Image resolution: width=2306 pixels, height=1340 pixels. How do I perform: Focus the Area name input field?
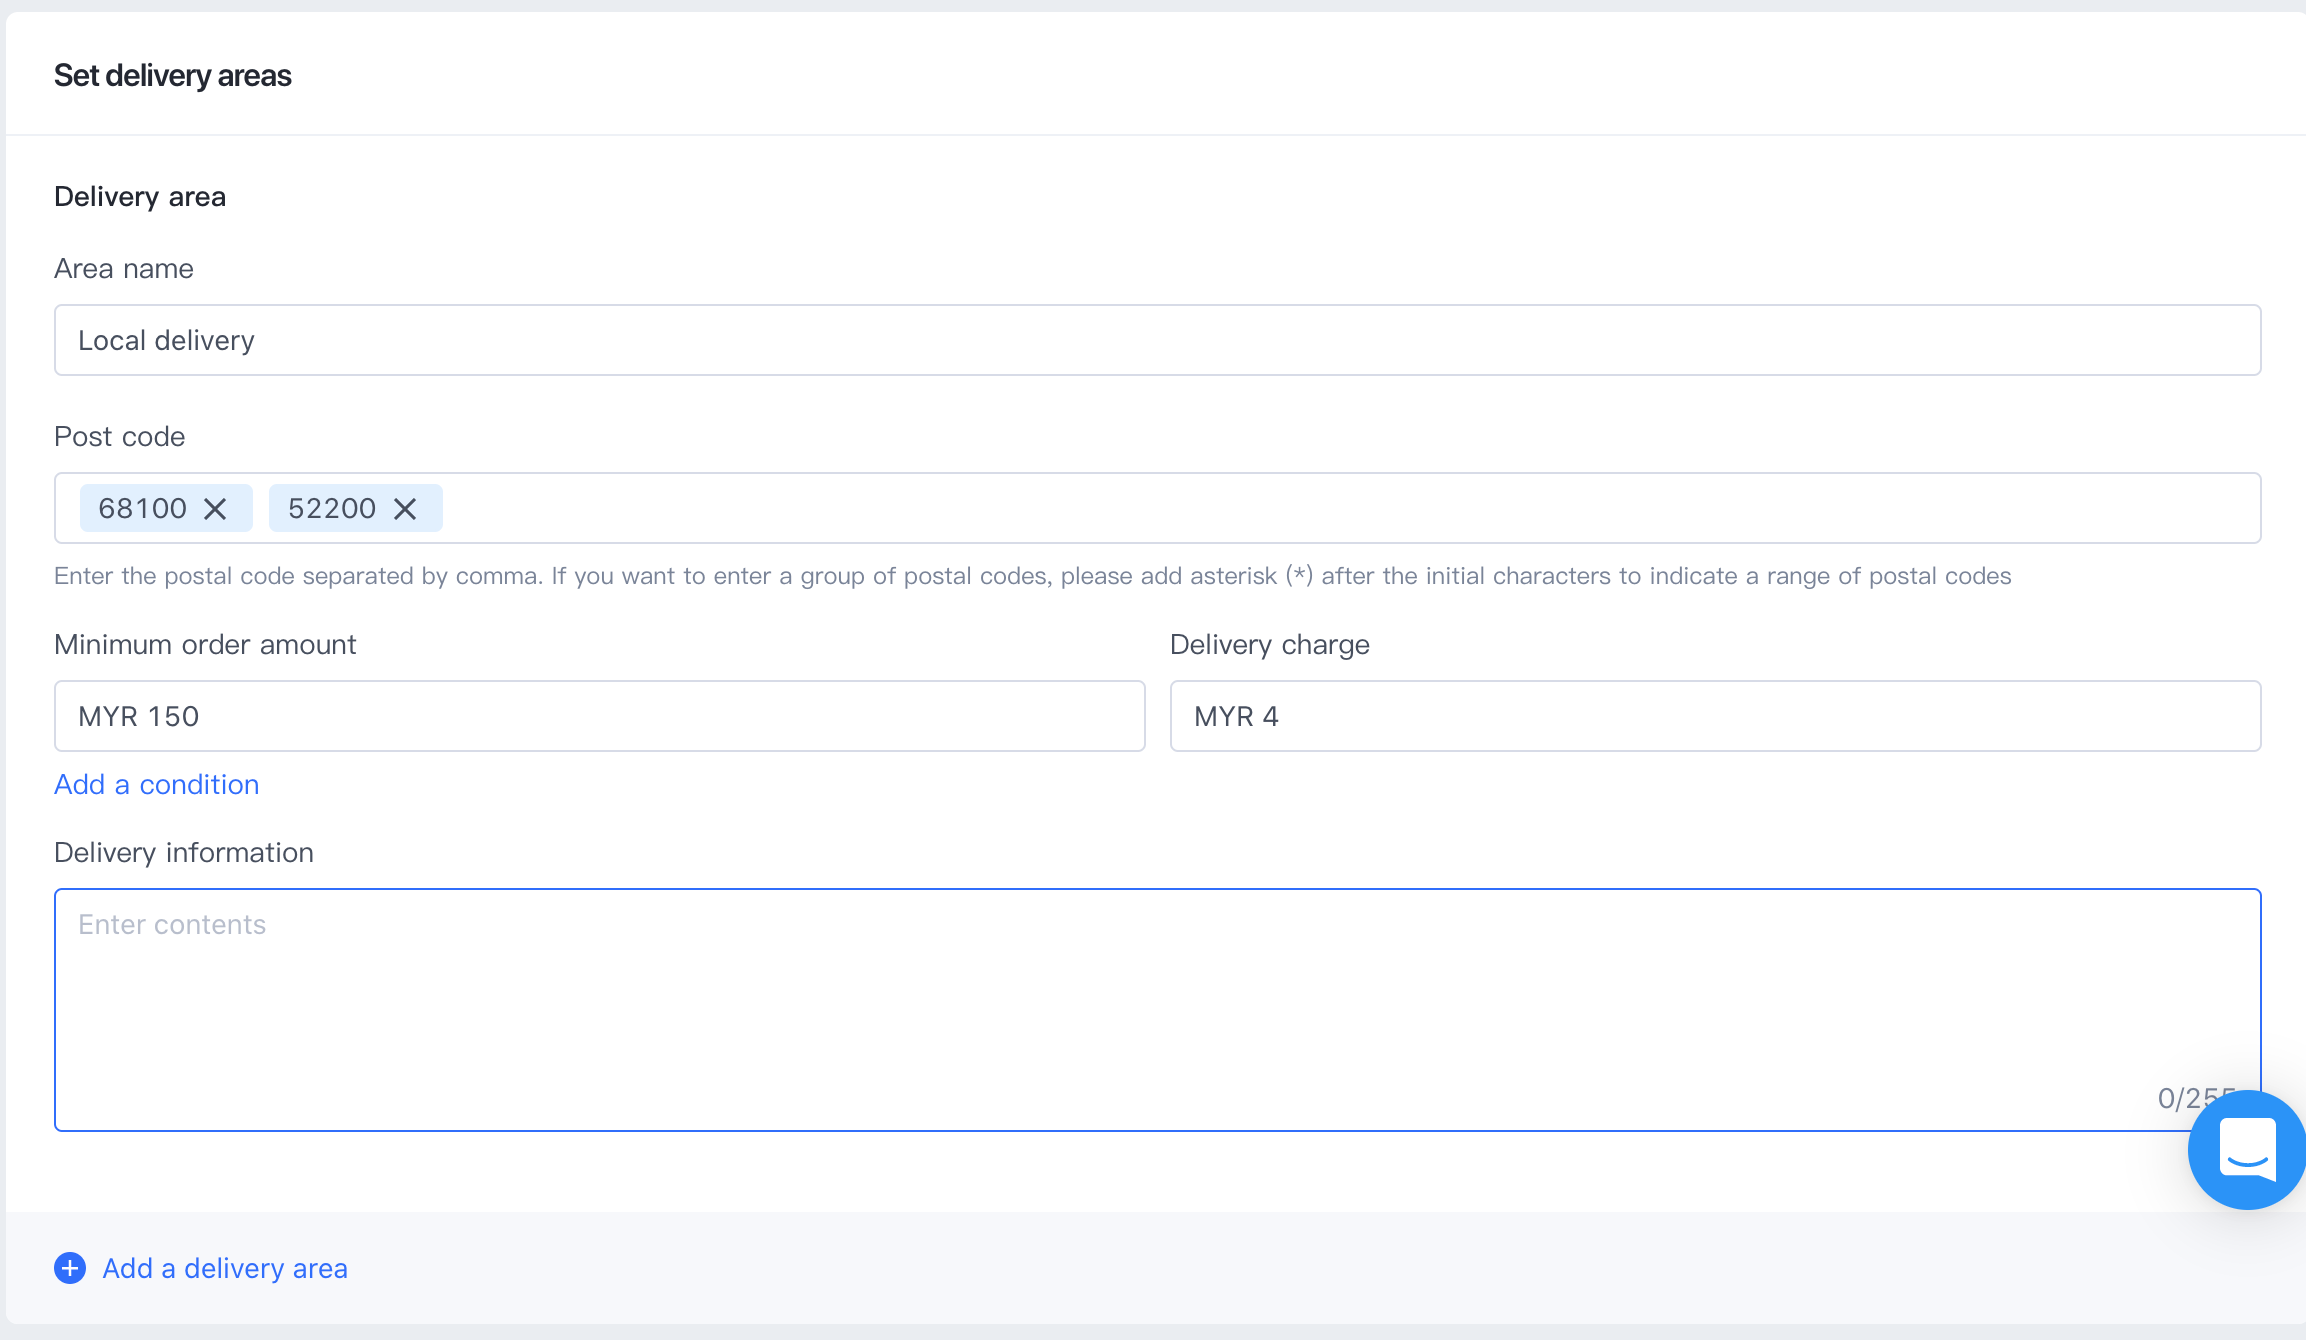click(1157, 340)
